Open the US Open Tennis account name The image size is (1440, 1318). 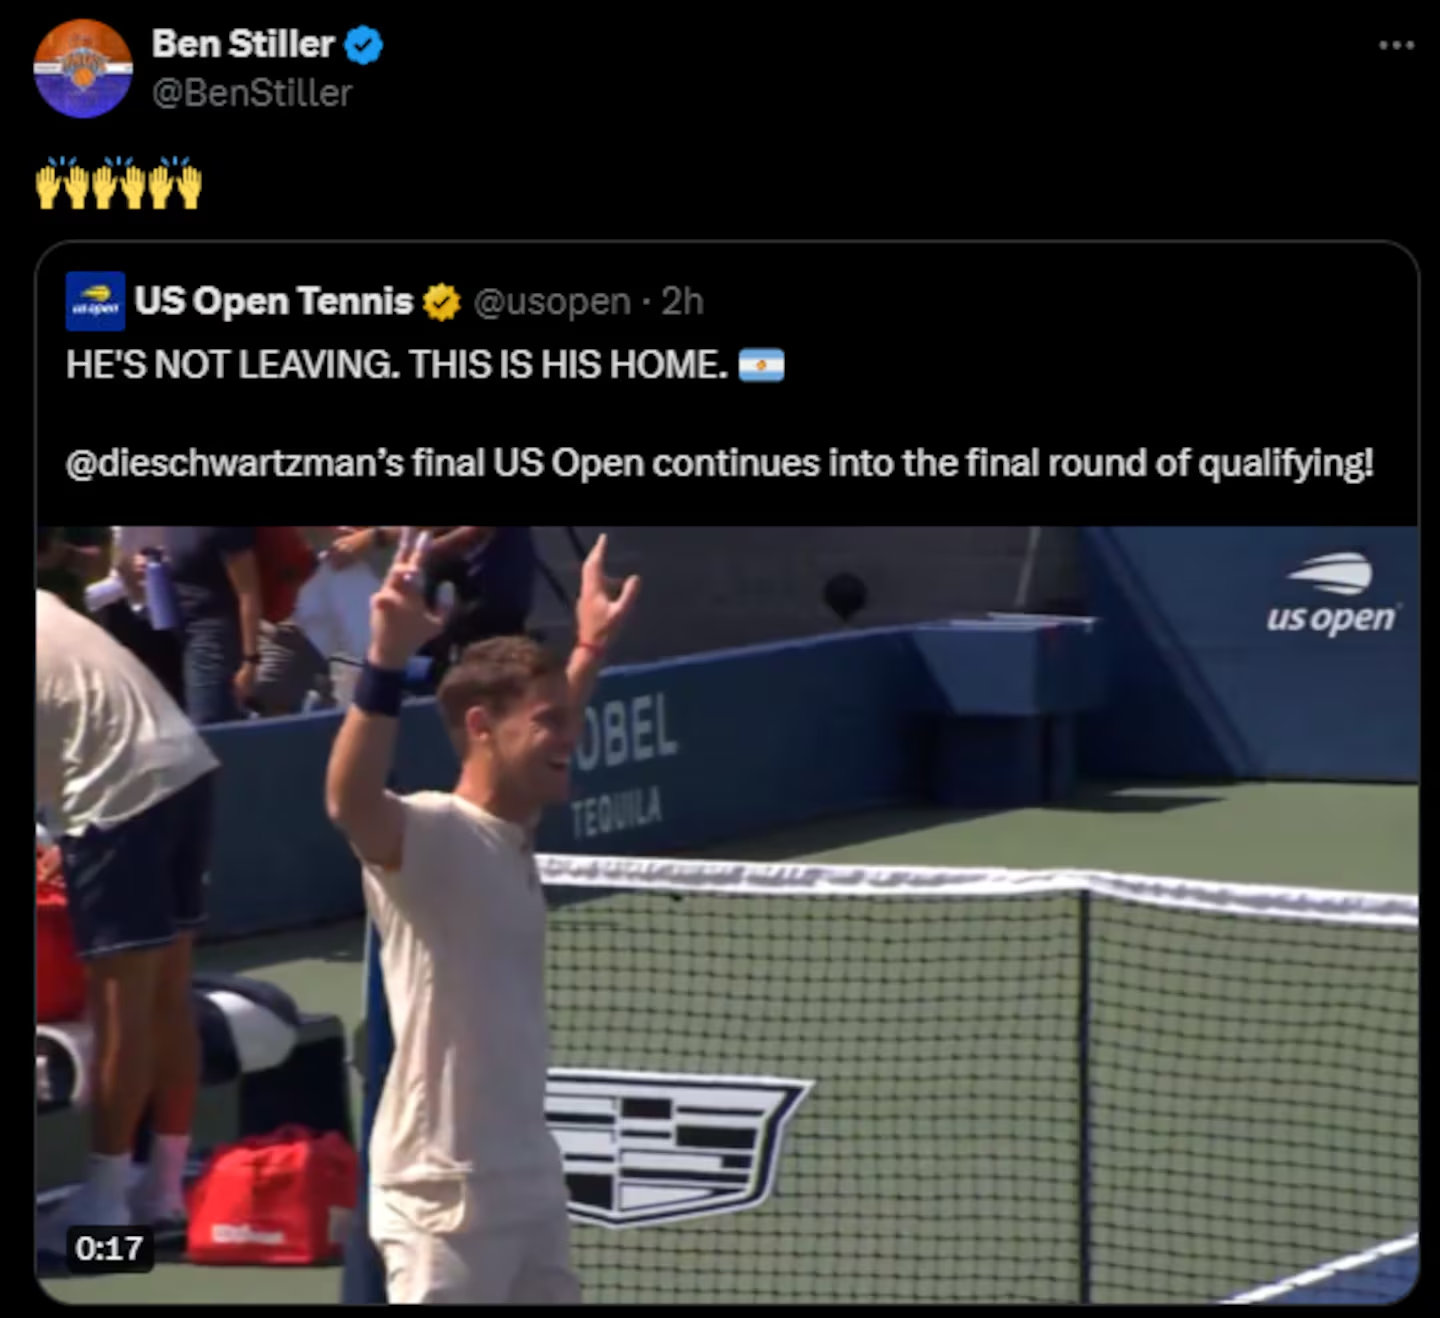[274, 301]
